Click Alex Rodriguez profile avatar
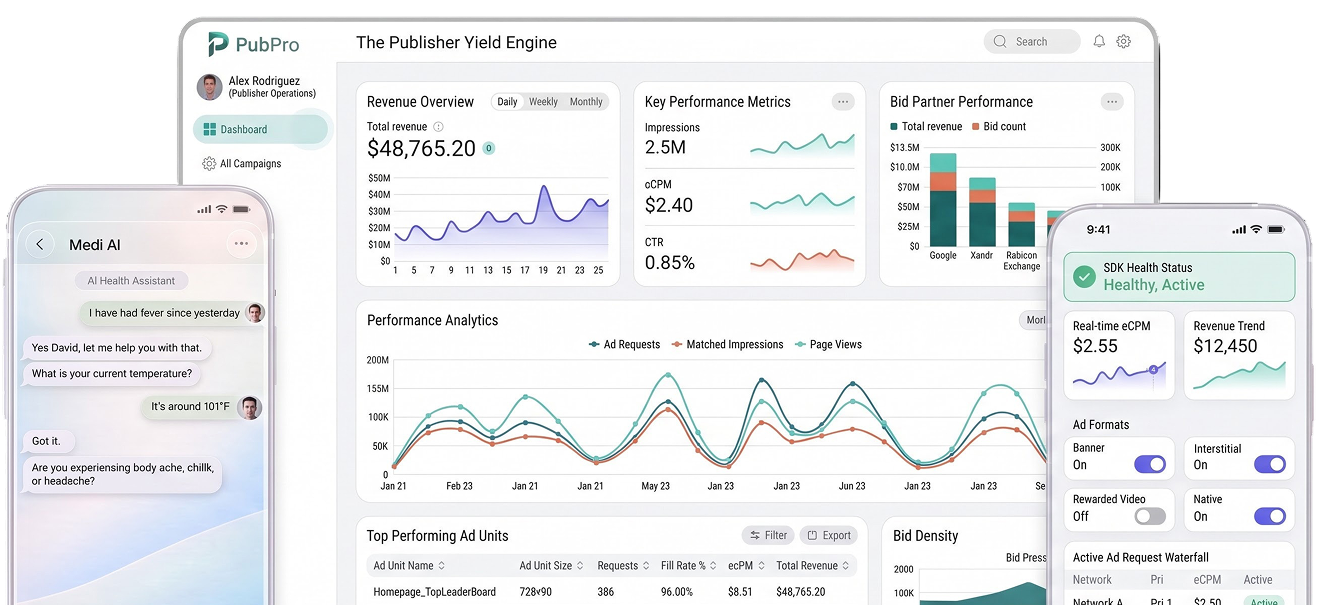 209,87
